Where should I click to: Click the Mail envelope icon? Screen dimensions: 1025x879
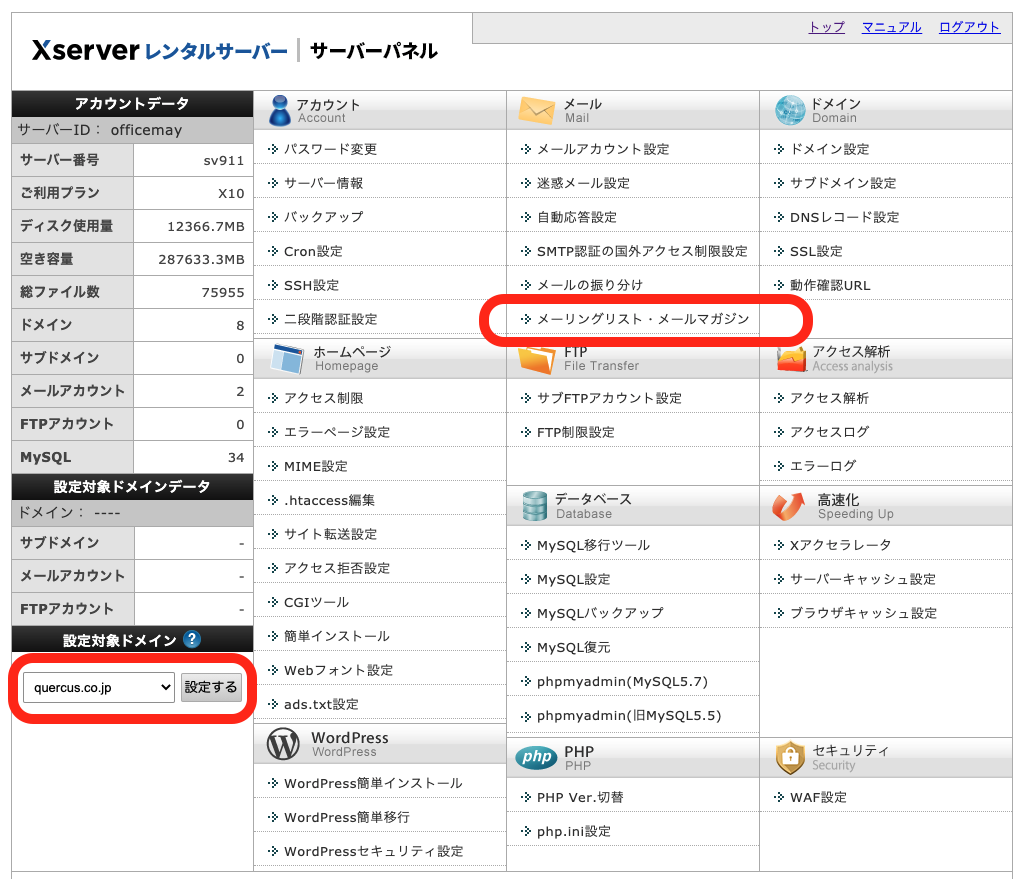536,110
